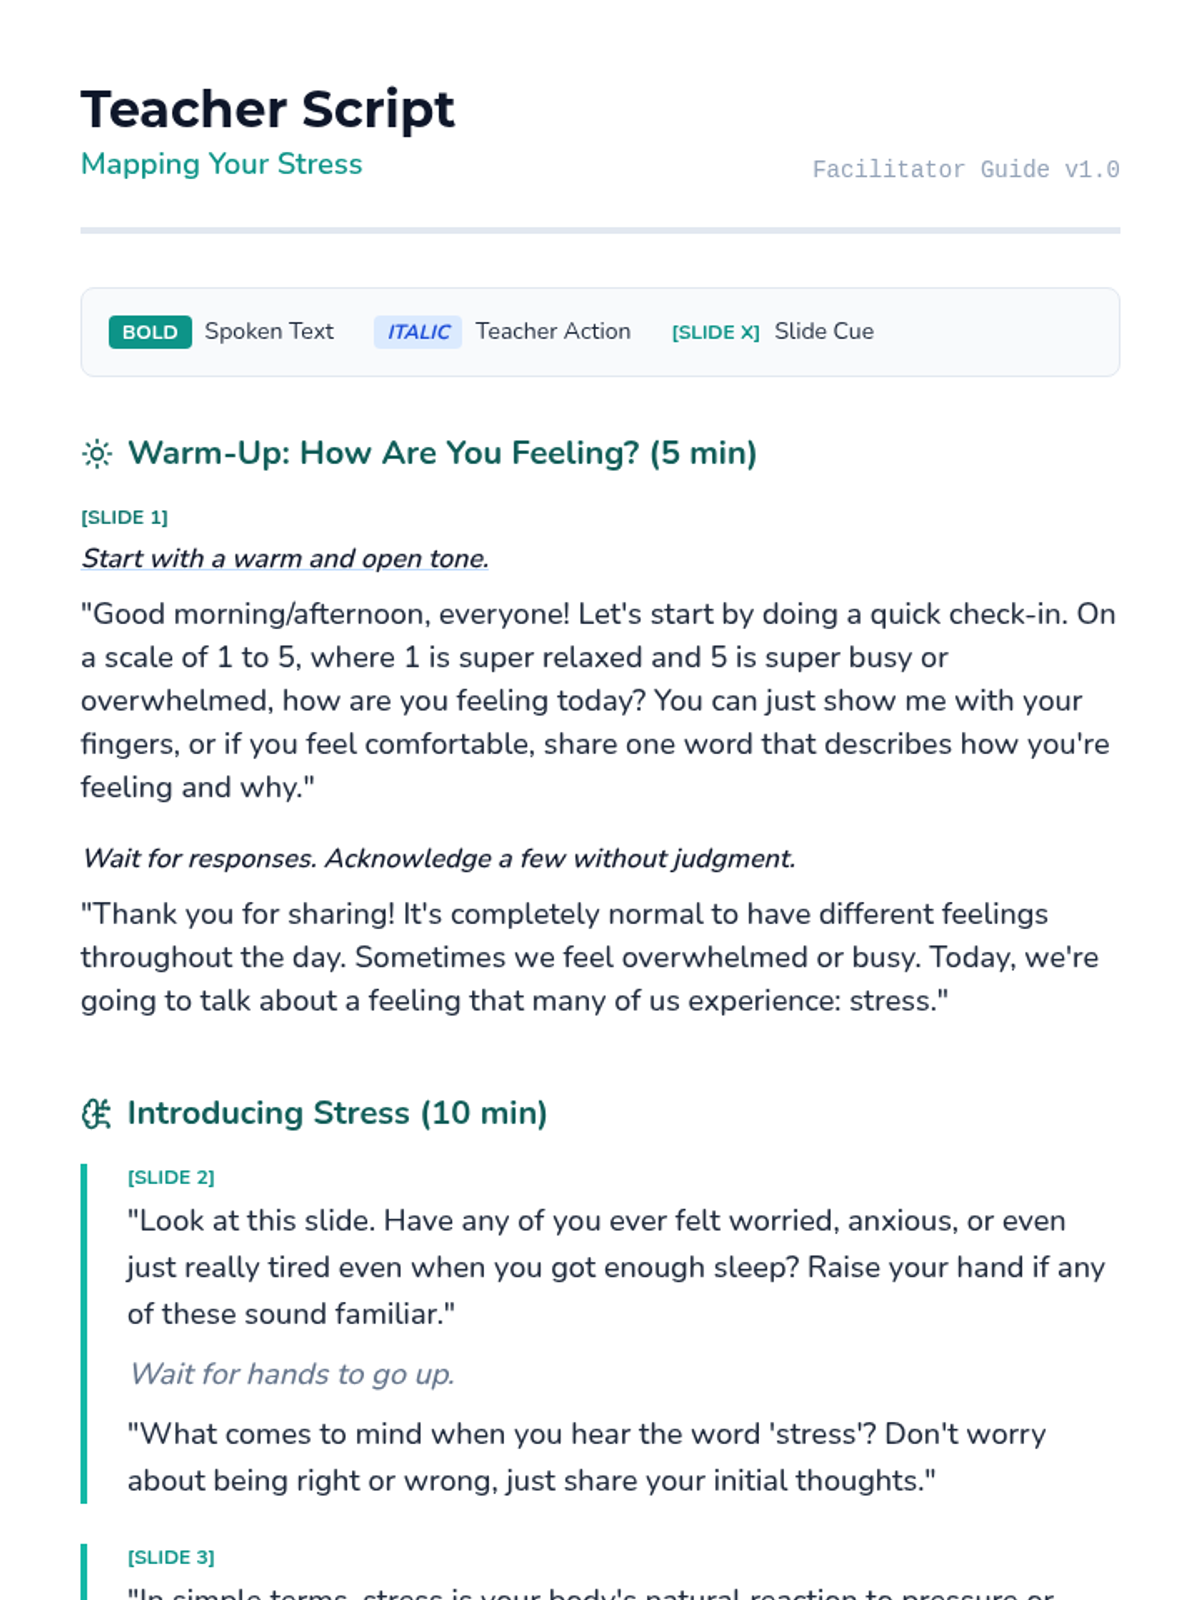Select the [SLIDE 3] cue label

coord(171,1557)
